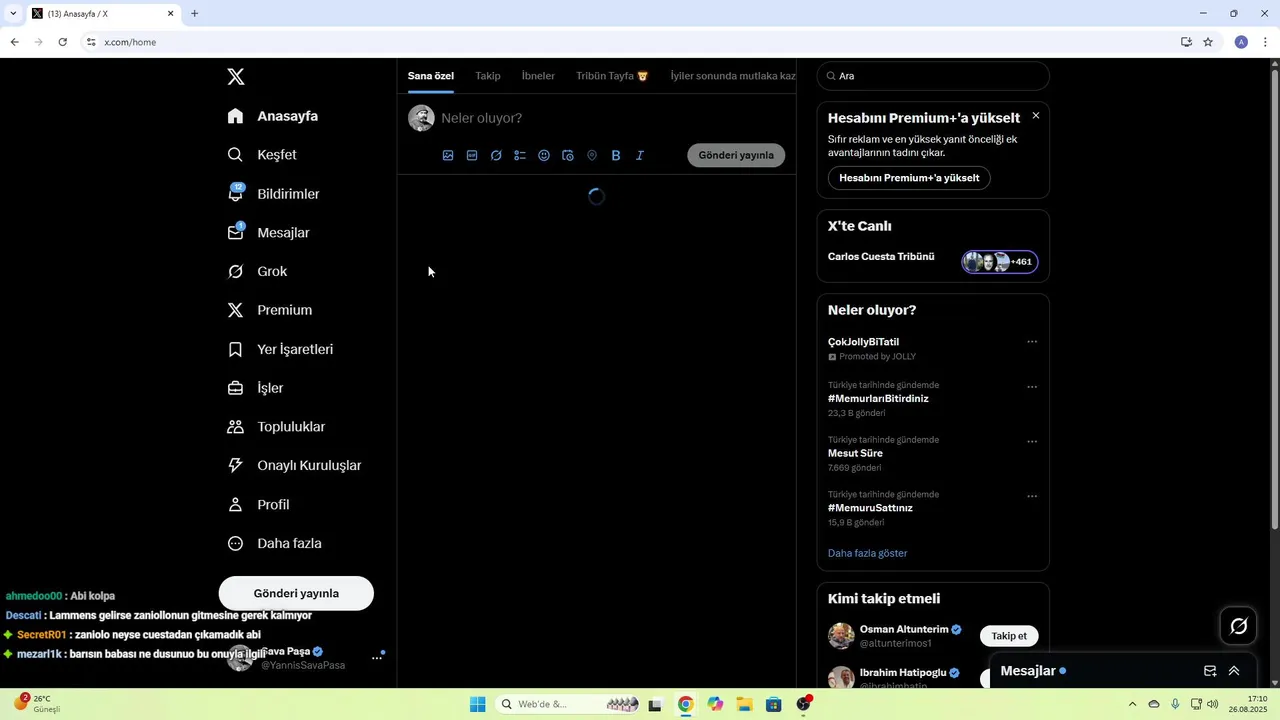Open Grok from the sidebar
This screenshot has width=1280, height=720.
[258, 272]
